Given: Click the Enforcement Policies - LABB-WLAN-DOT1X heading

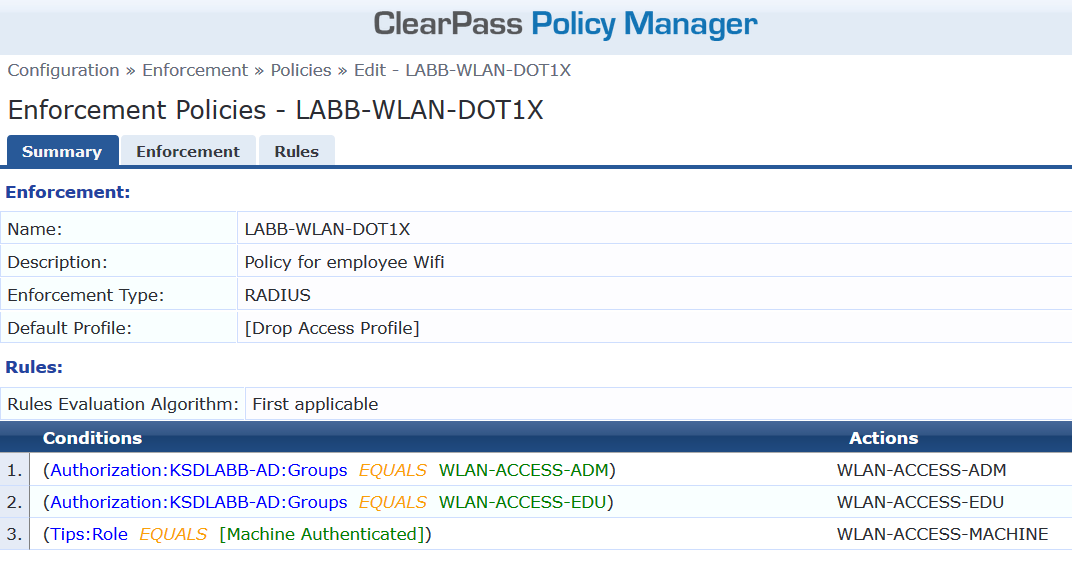Looking at the screenshot, I should click(x=276, y=110).
